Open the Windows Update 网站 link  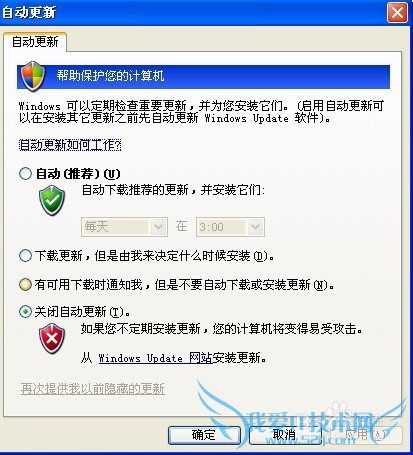point(155,358)
